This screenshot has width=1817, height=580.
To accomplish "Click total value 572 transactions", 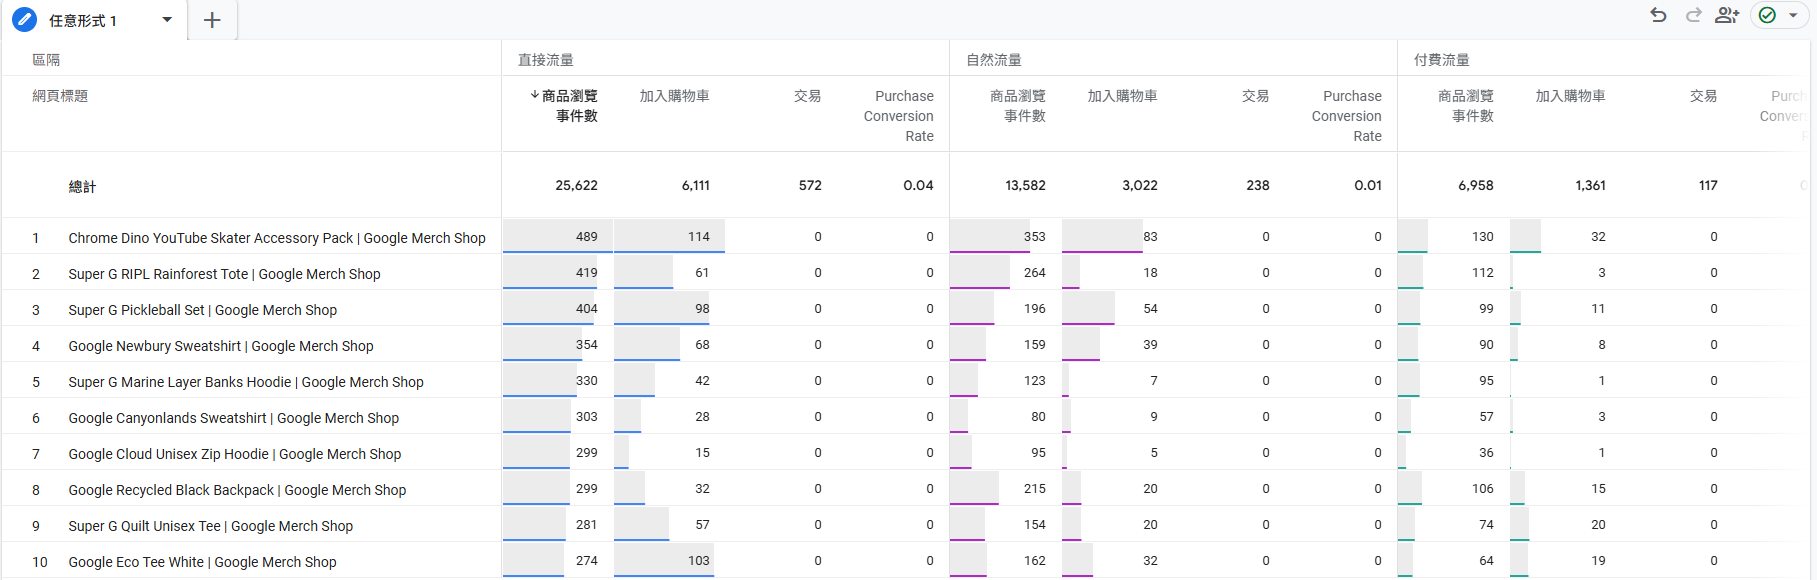I will click(x=810, y=185).
